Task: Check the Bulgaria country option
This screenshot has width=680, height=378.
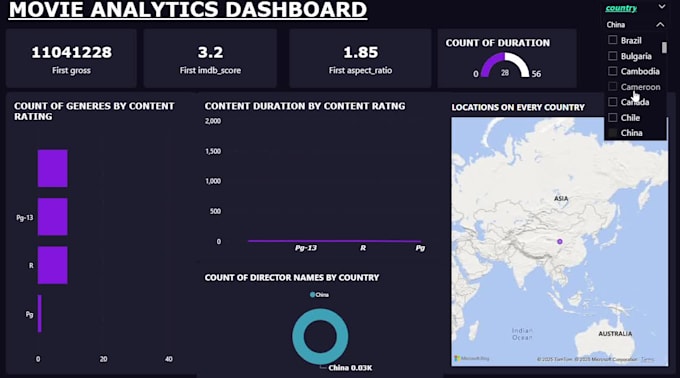Action: (612, 56)
